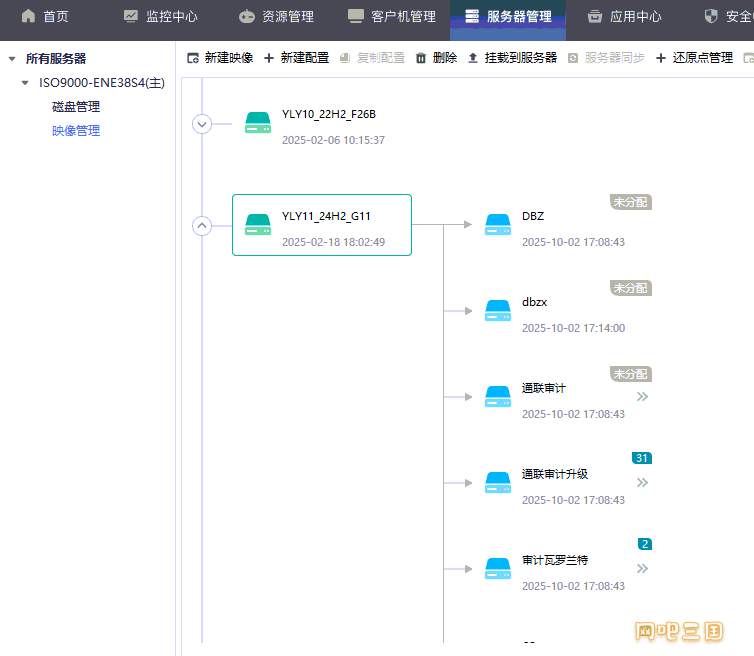Click the green YLY11_24H2_G11 disk icon
Screen dimensions: 754x656
click(258, 225)
